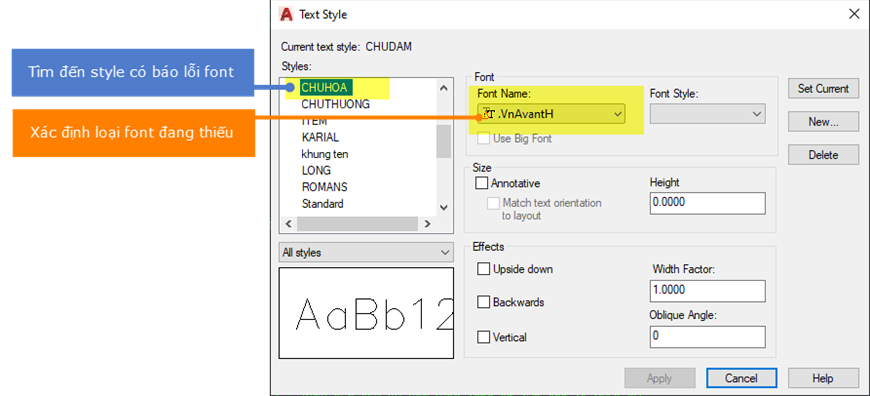Screen dimensions: 870x396
Task: Select the ROMANS style
Action: click(325, 187)
